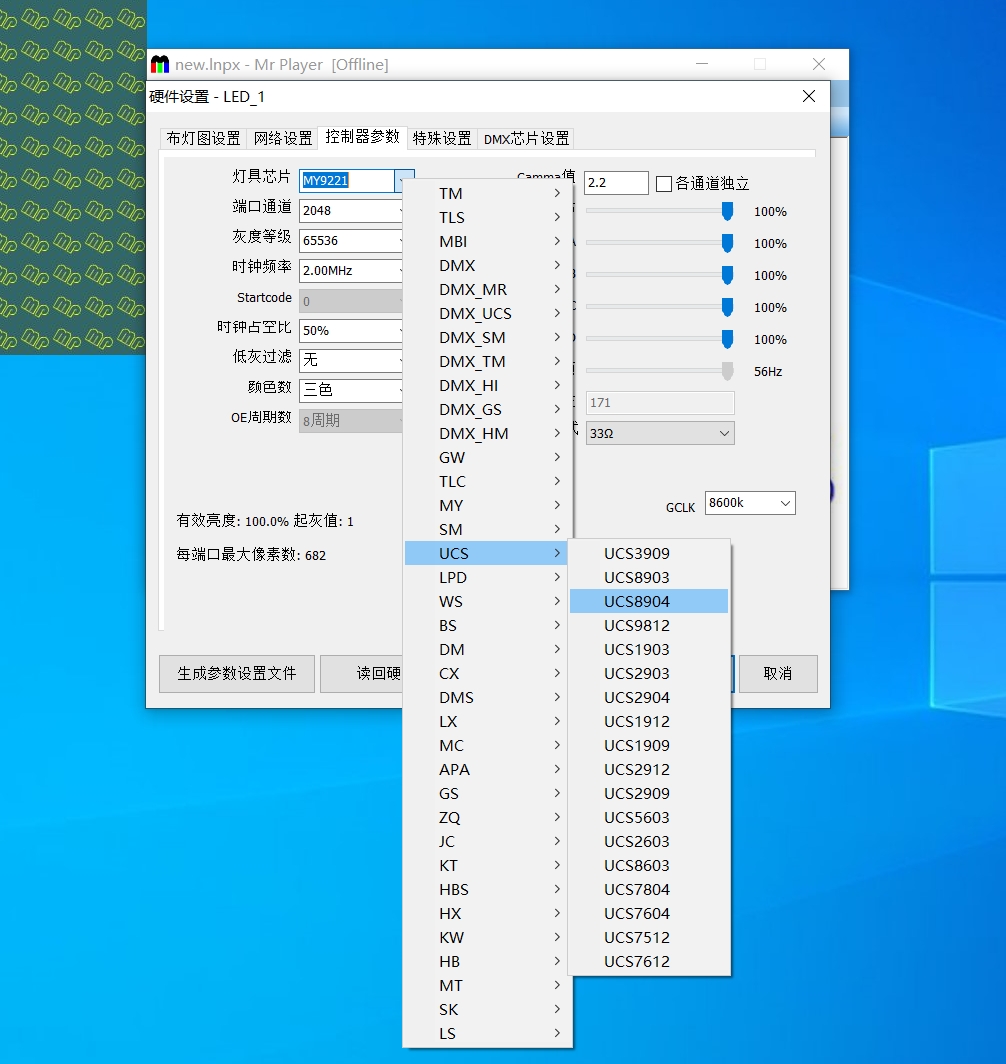Open the DMX芯片设置 tab

[x=526, y=139]
